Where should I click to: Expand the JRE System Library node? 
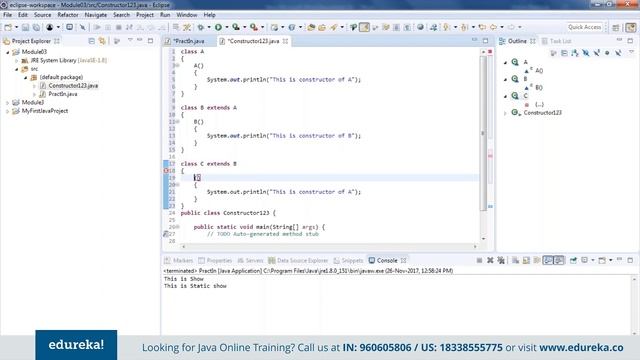(17, 61)
